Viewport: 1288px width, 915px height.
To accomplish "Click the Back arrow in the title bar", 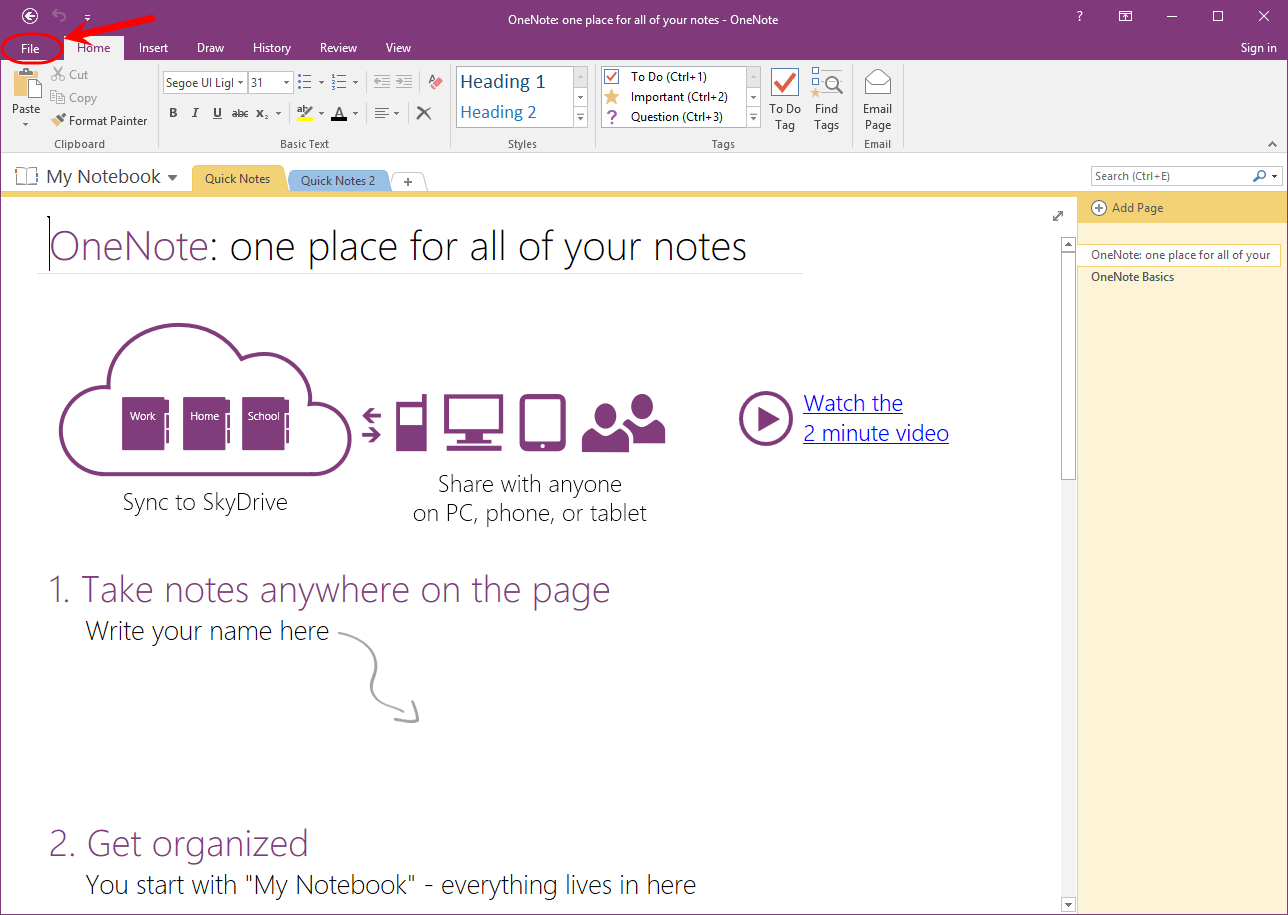I will click(x=30, y=16).
